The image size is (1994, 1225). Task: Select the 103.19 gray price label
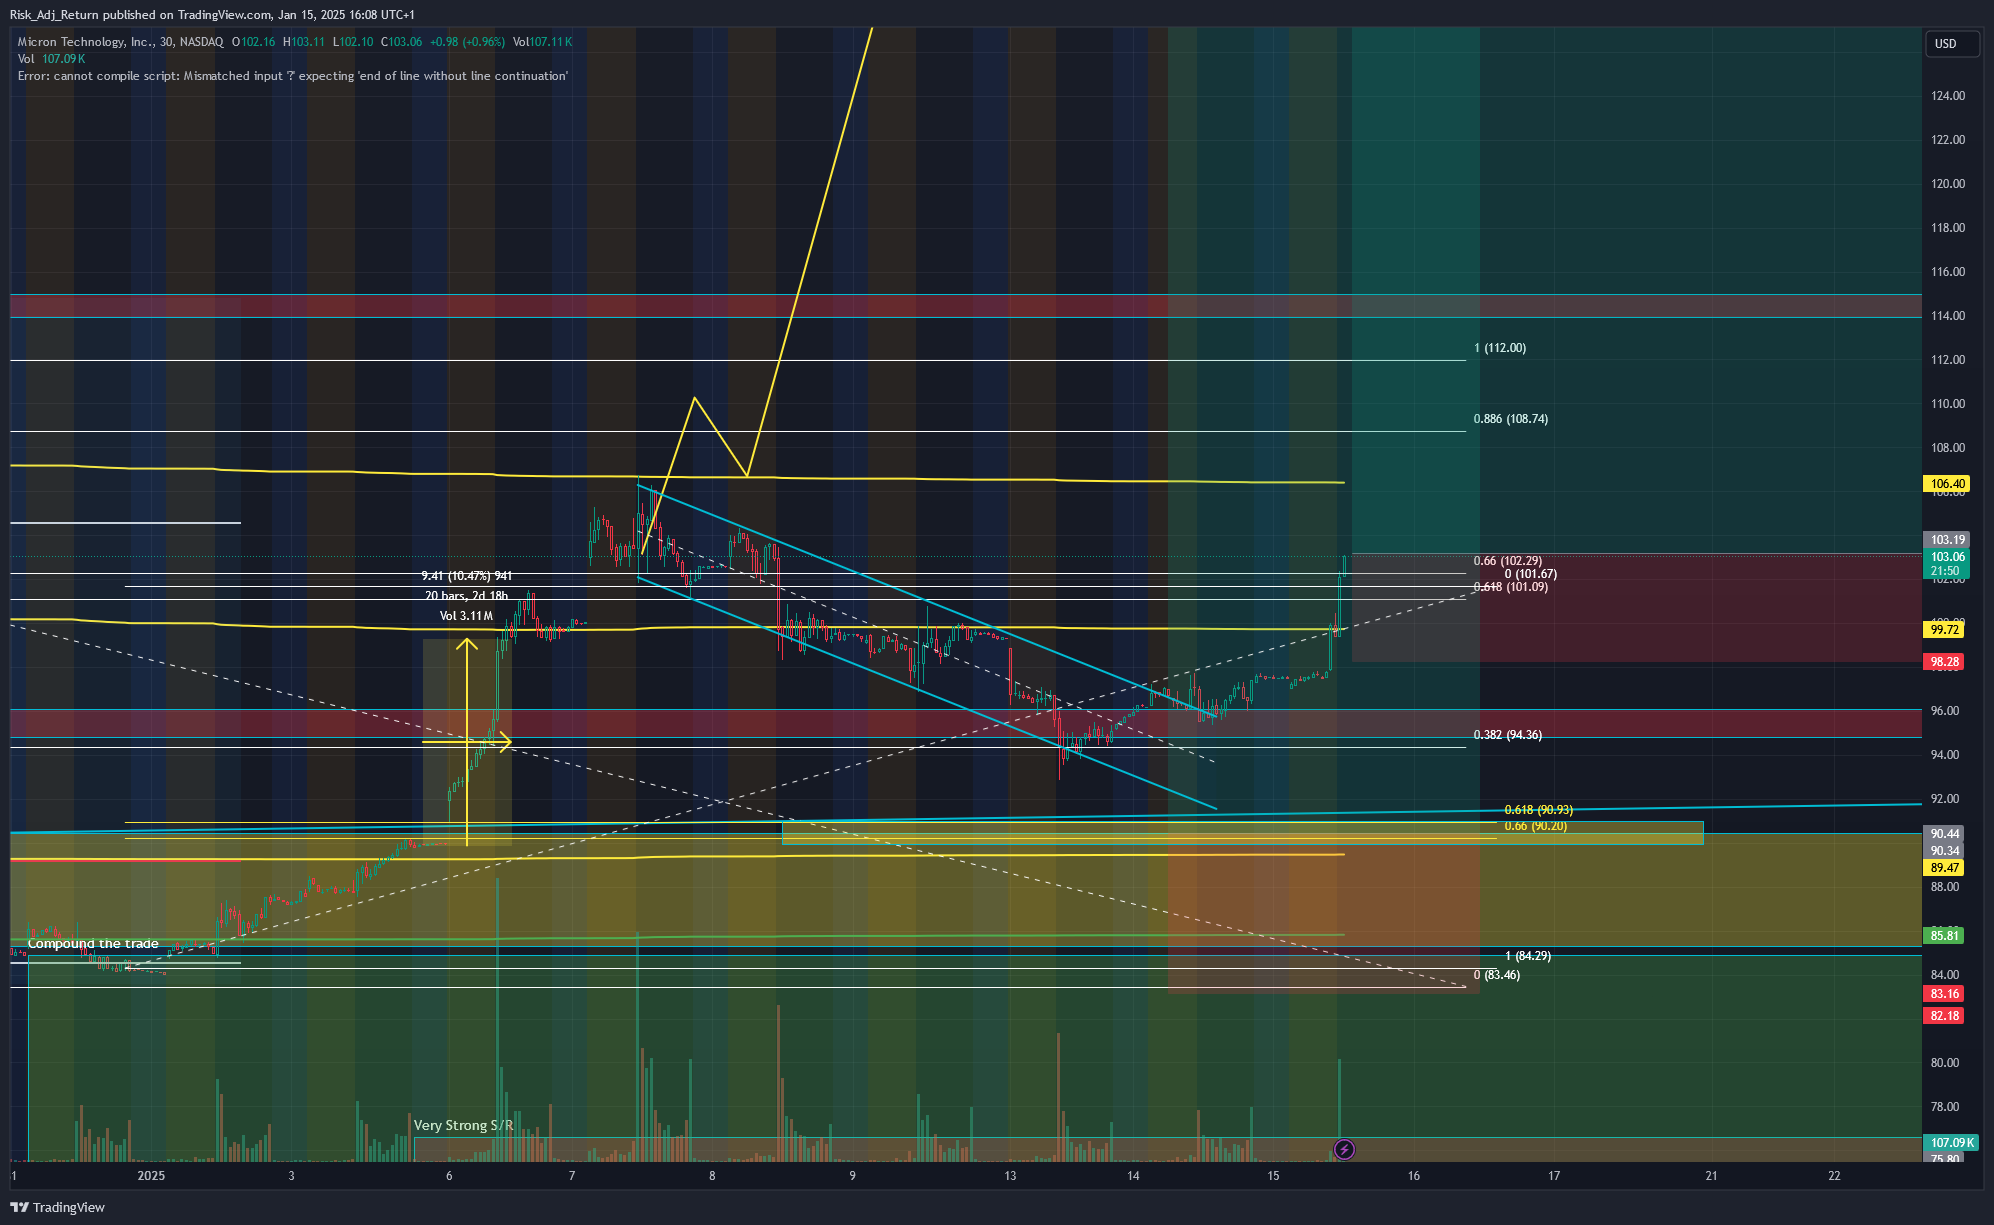coord(1947,540)
